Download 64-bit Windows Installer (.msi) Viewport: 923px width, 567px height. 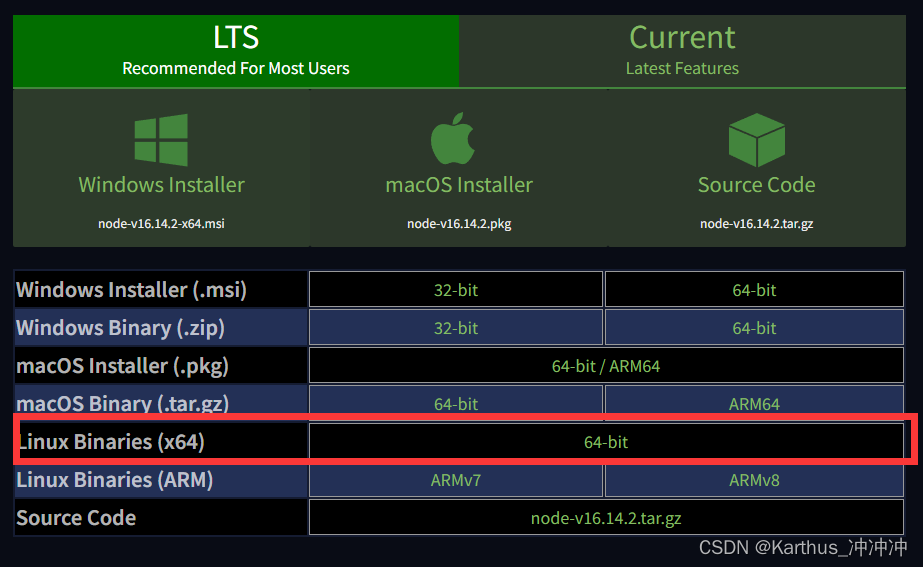click(754, 289)
